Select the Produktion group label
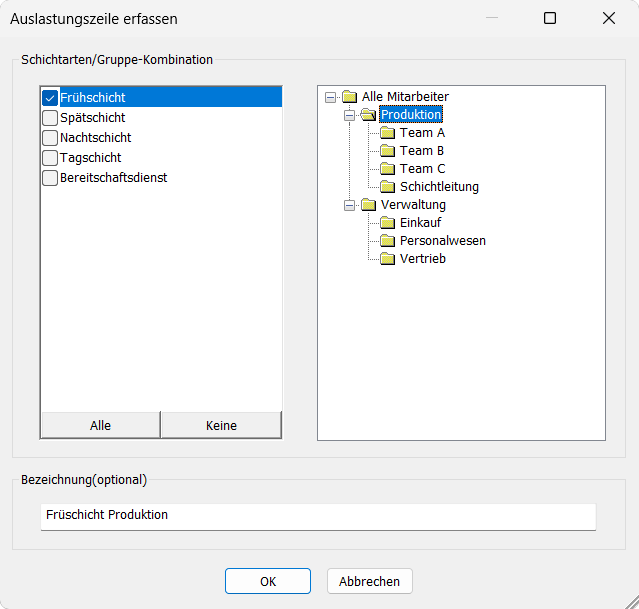 [x=411, y=115]
